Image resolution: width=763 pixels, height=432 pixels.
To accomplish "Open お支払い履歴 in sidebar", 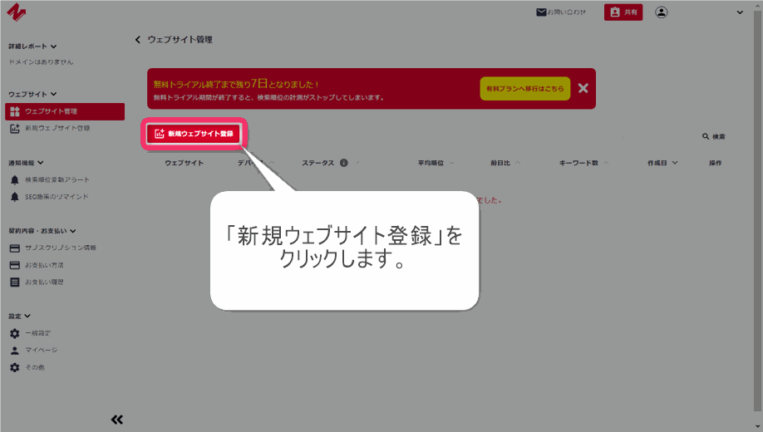I will [x=36, y=282].
